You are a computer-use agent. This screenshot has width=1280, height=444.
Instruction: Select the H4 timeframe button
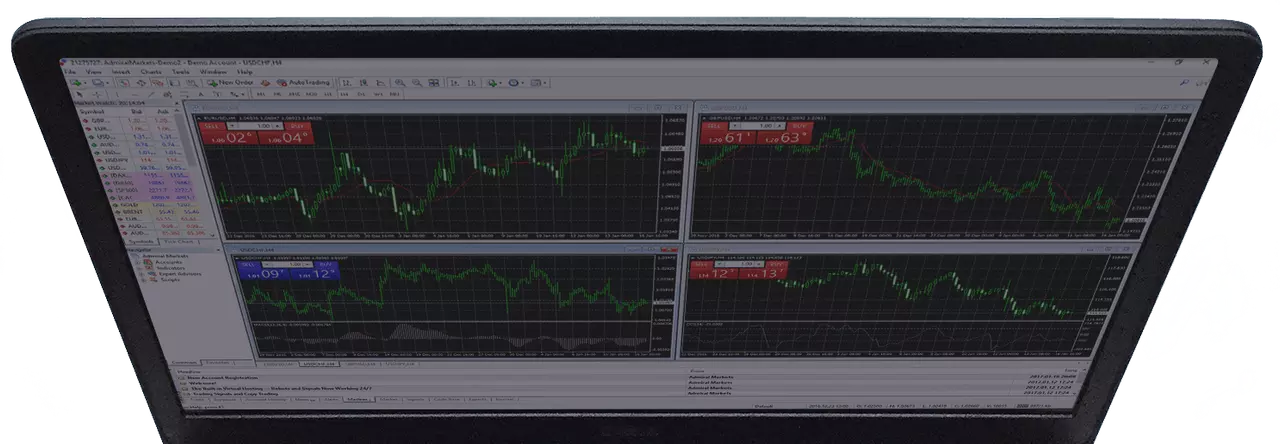point(344,94)
